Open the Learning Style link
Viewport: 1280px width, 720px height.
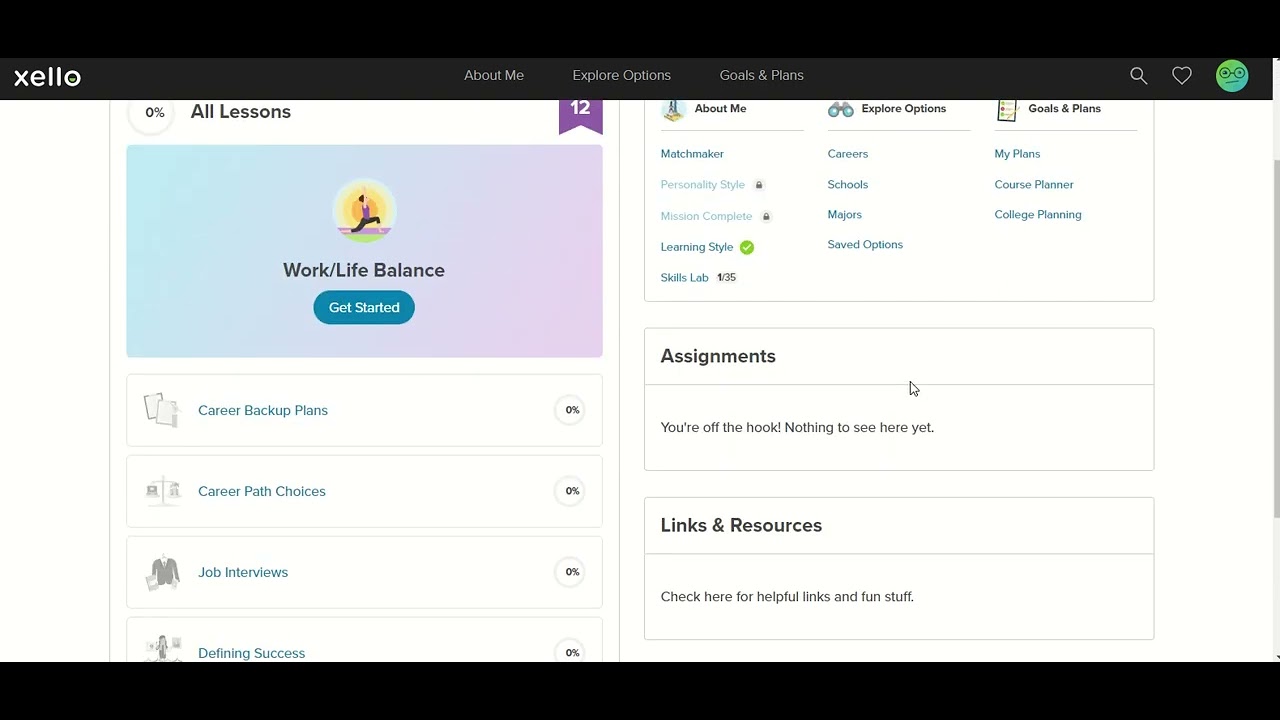coord(697,247)
